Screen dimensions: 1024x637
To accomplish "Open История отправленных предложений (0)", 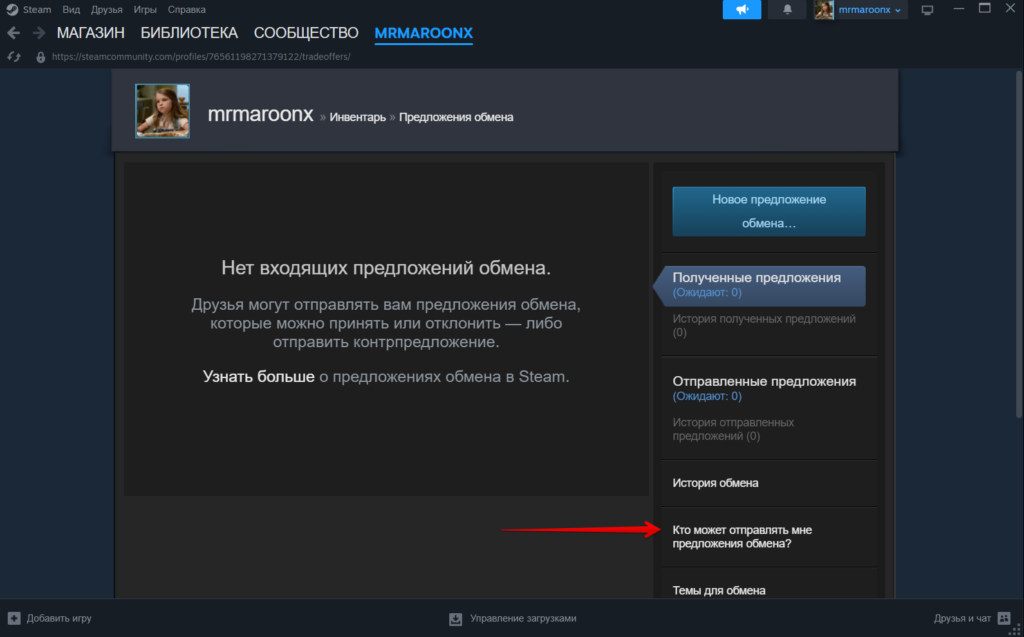I will [x=733, y=429].
